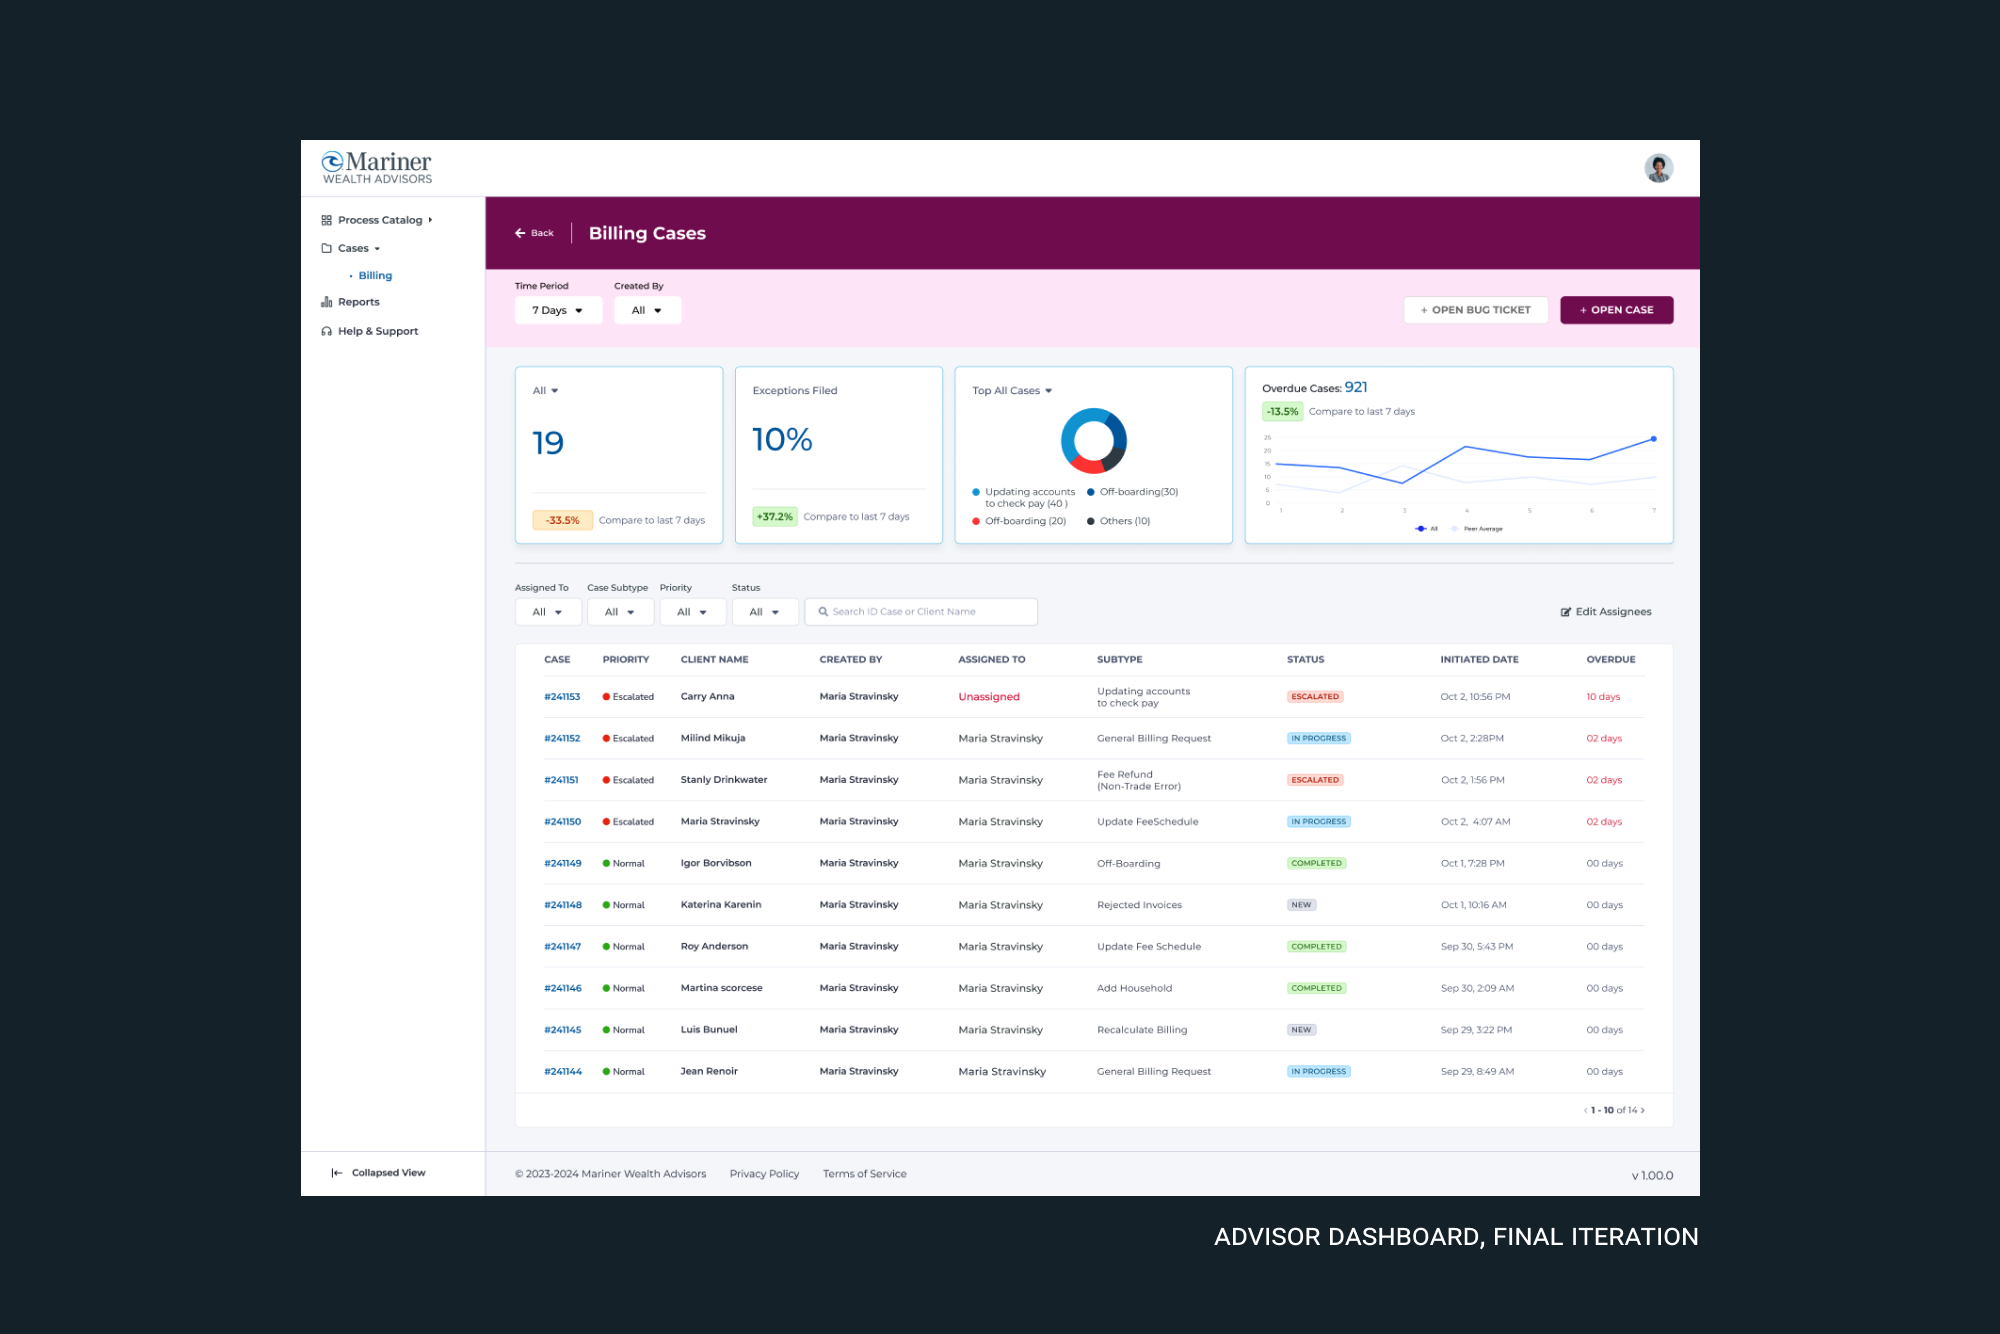Click the Collapsed View arrow icon
Screen dimensions: 2000x1334
[x=337, y=1173]
